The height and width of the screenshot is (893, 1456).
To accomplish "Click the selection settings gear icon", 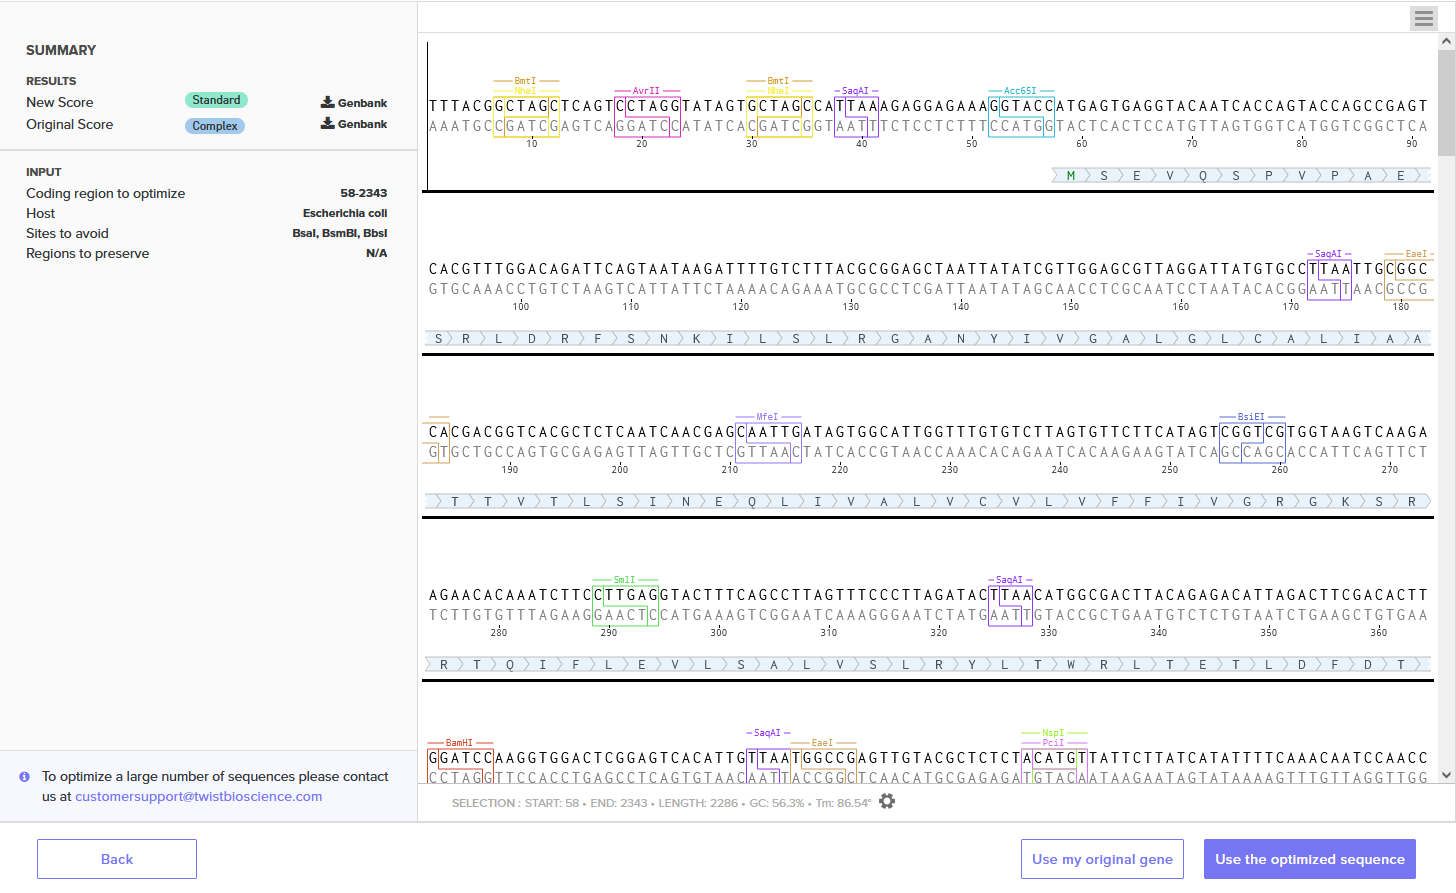I will coord(887,801).
